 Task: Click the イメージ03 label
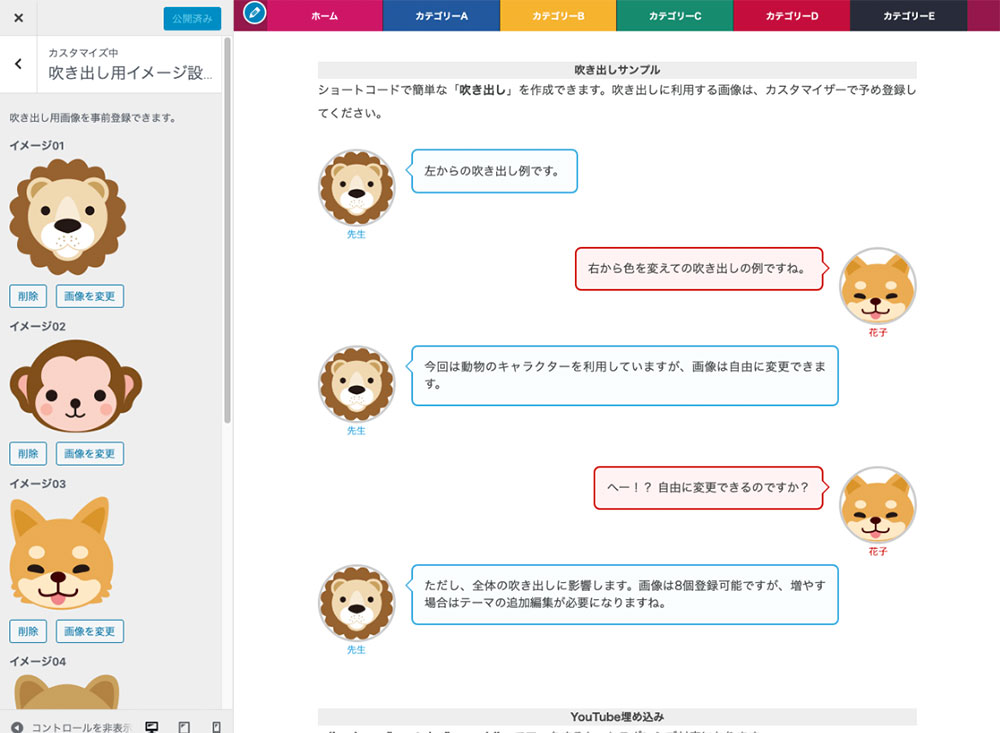38,484
